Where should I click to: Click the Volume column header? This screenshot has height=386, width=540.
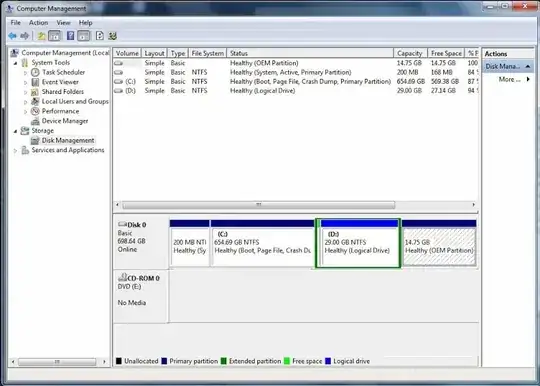pyautogui.click(x=127, y=53)
